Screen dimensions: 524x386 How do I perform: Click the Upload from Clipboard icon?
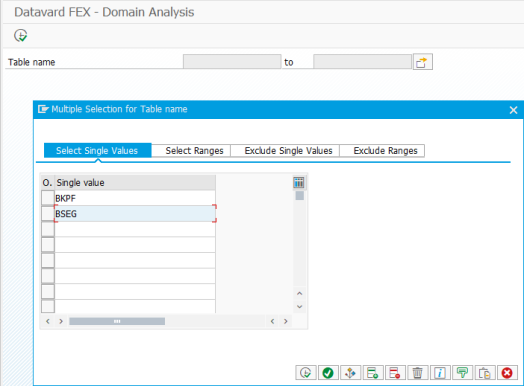click(485, 373)
